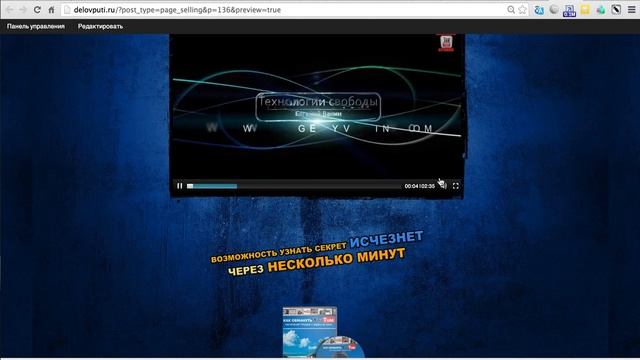Image resolution: width=640 pixels, height=360 pixels.
Task: Open the PageRank badge extension icon
Action: pos(569,10)
